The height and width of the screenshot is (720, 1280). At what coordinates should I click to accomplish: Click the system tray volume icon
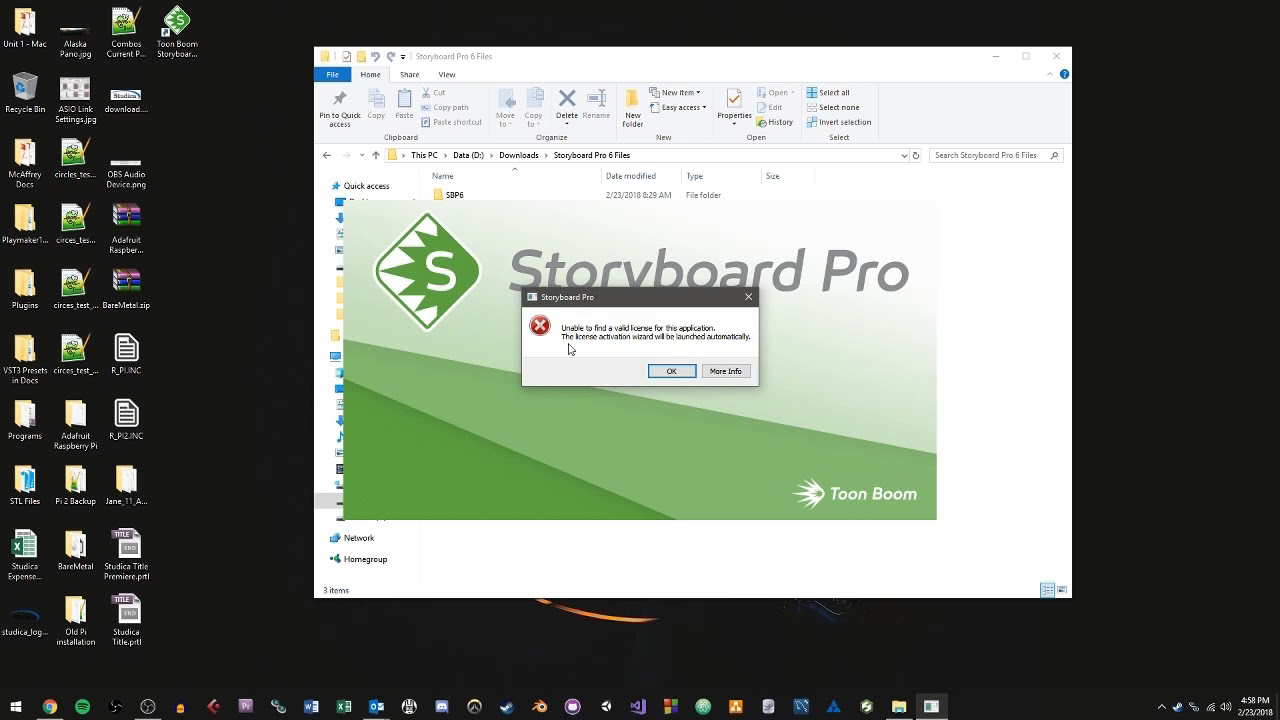[1225, 707]
